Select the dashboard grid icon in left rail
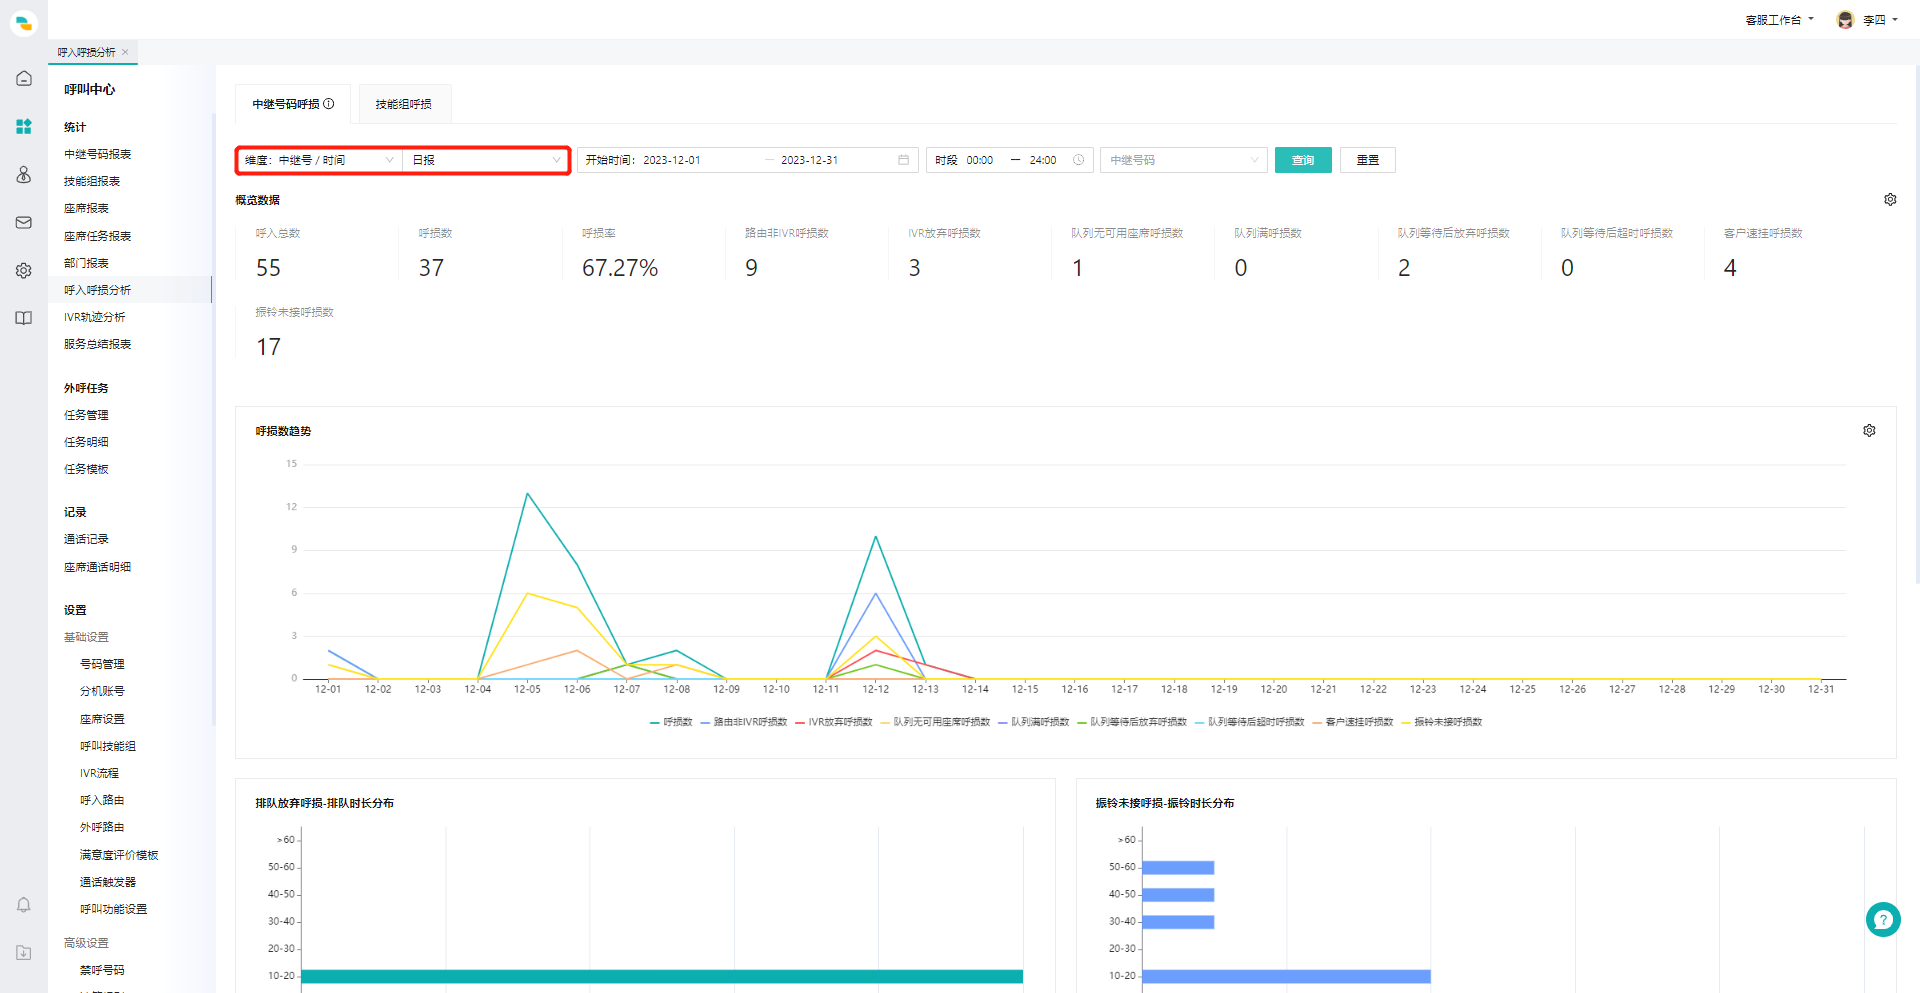 24,126
